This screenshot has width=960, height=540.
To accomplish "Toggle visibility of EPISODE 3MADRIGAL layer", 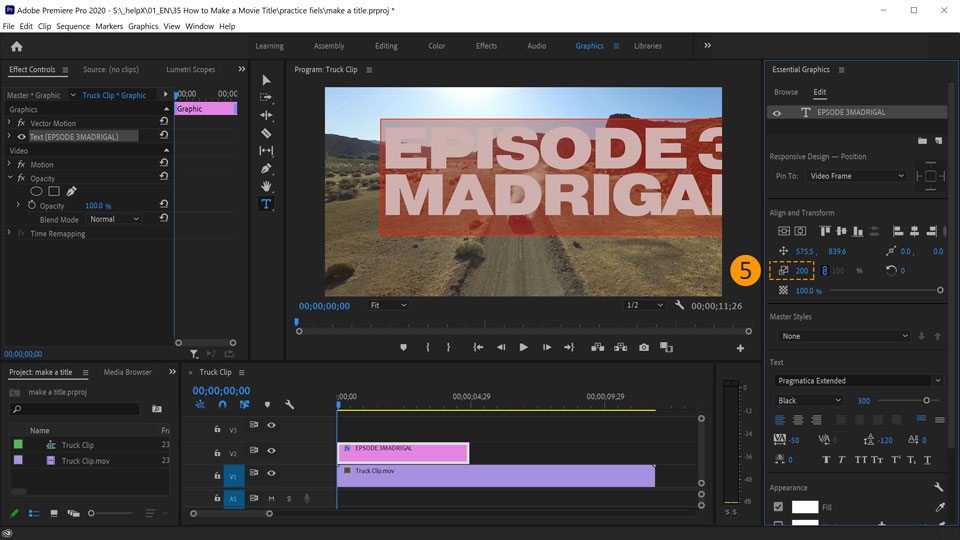I will click(777, 113).
